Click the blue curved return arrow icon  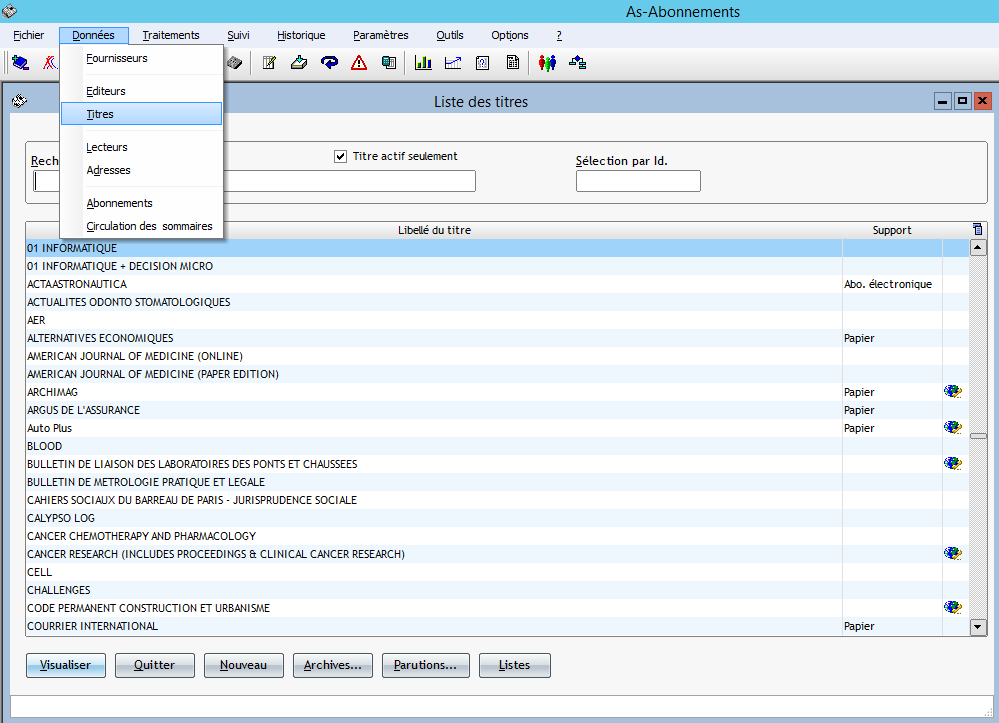[329, 62]
